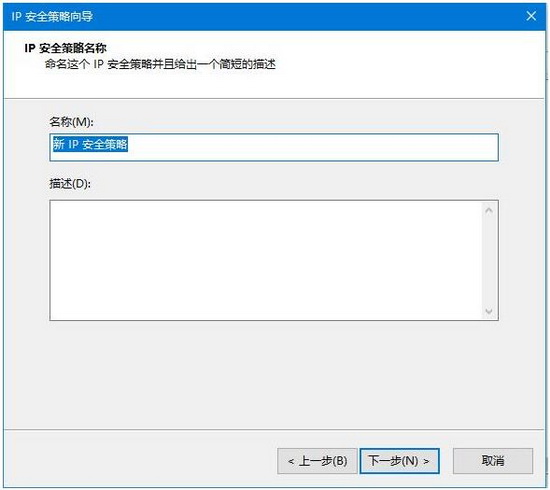This screenshot has height=490, width=550.
Task: Close the IP 安全策略向导 dialog
Action: [531, 16]
